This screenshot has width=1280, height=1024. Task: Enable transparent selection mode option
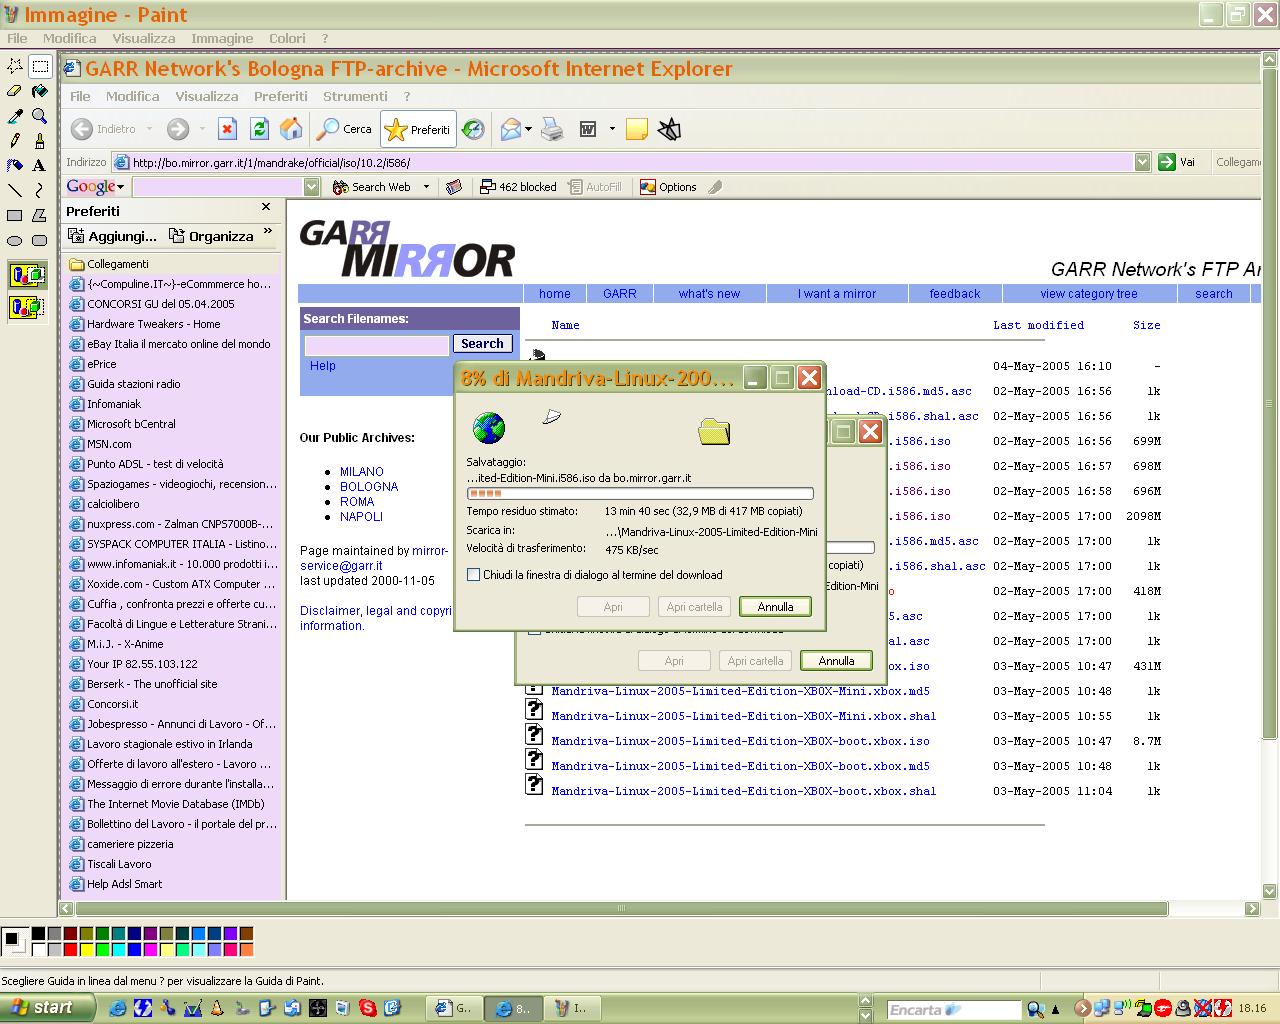coord(28,306)
